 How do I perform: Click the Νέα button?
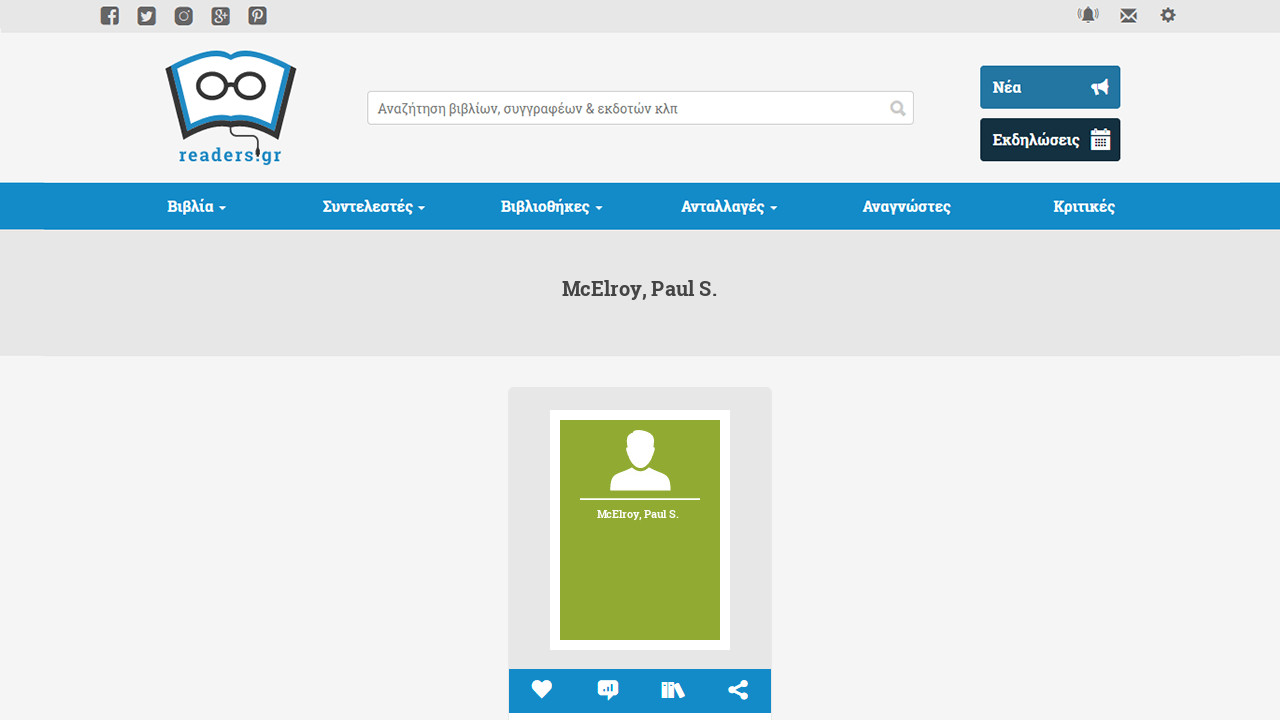[1050, 87]
